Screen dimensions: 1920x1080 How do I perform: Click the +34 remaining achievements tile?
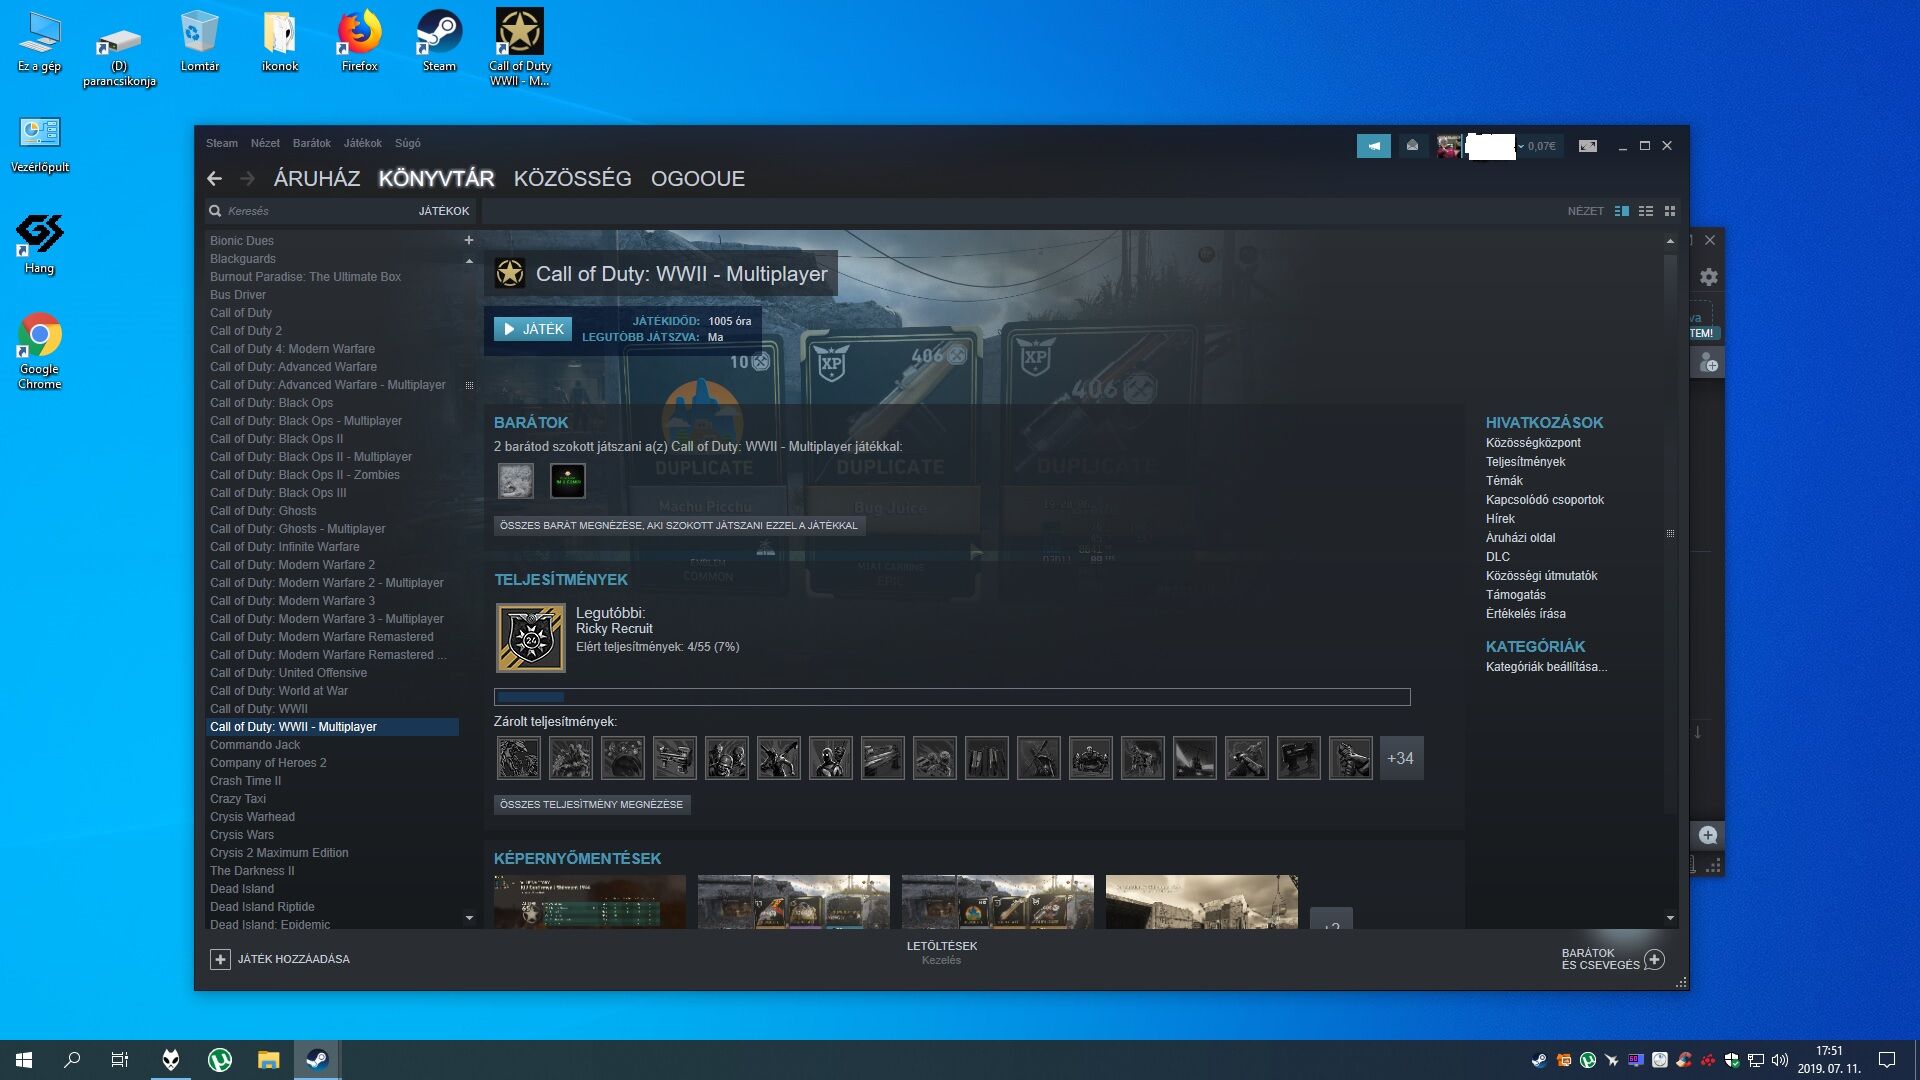(1401, 758)
